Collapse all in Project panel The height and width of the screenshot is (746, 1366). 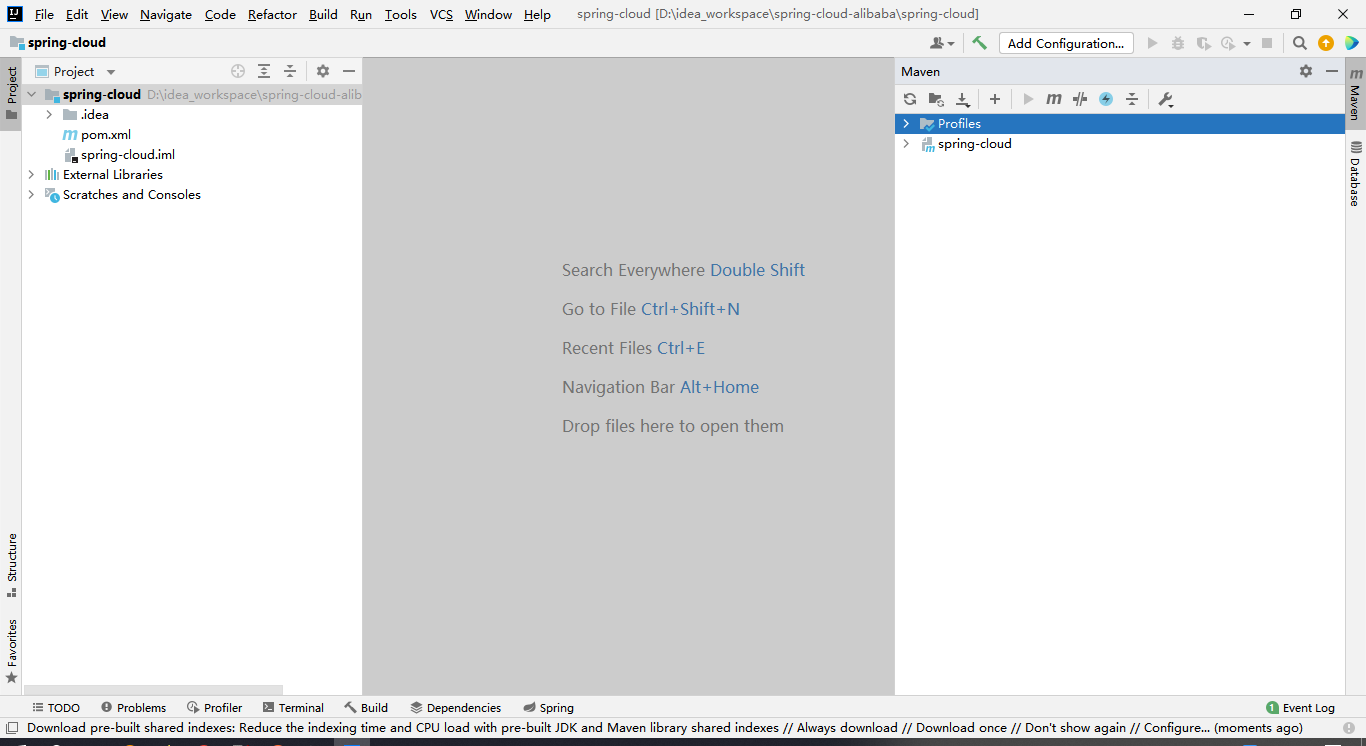(290, 71)
